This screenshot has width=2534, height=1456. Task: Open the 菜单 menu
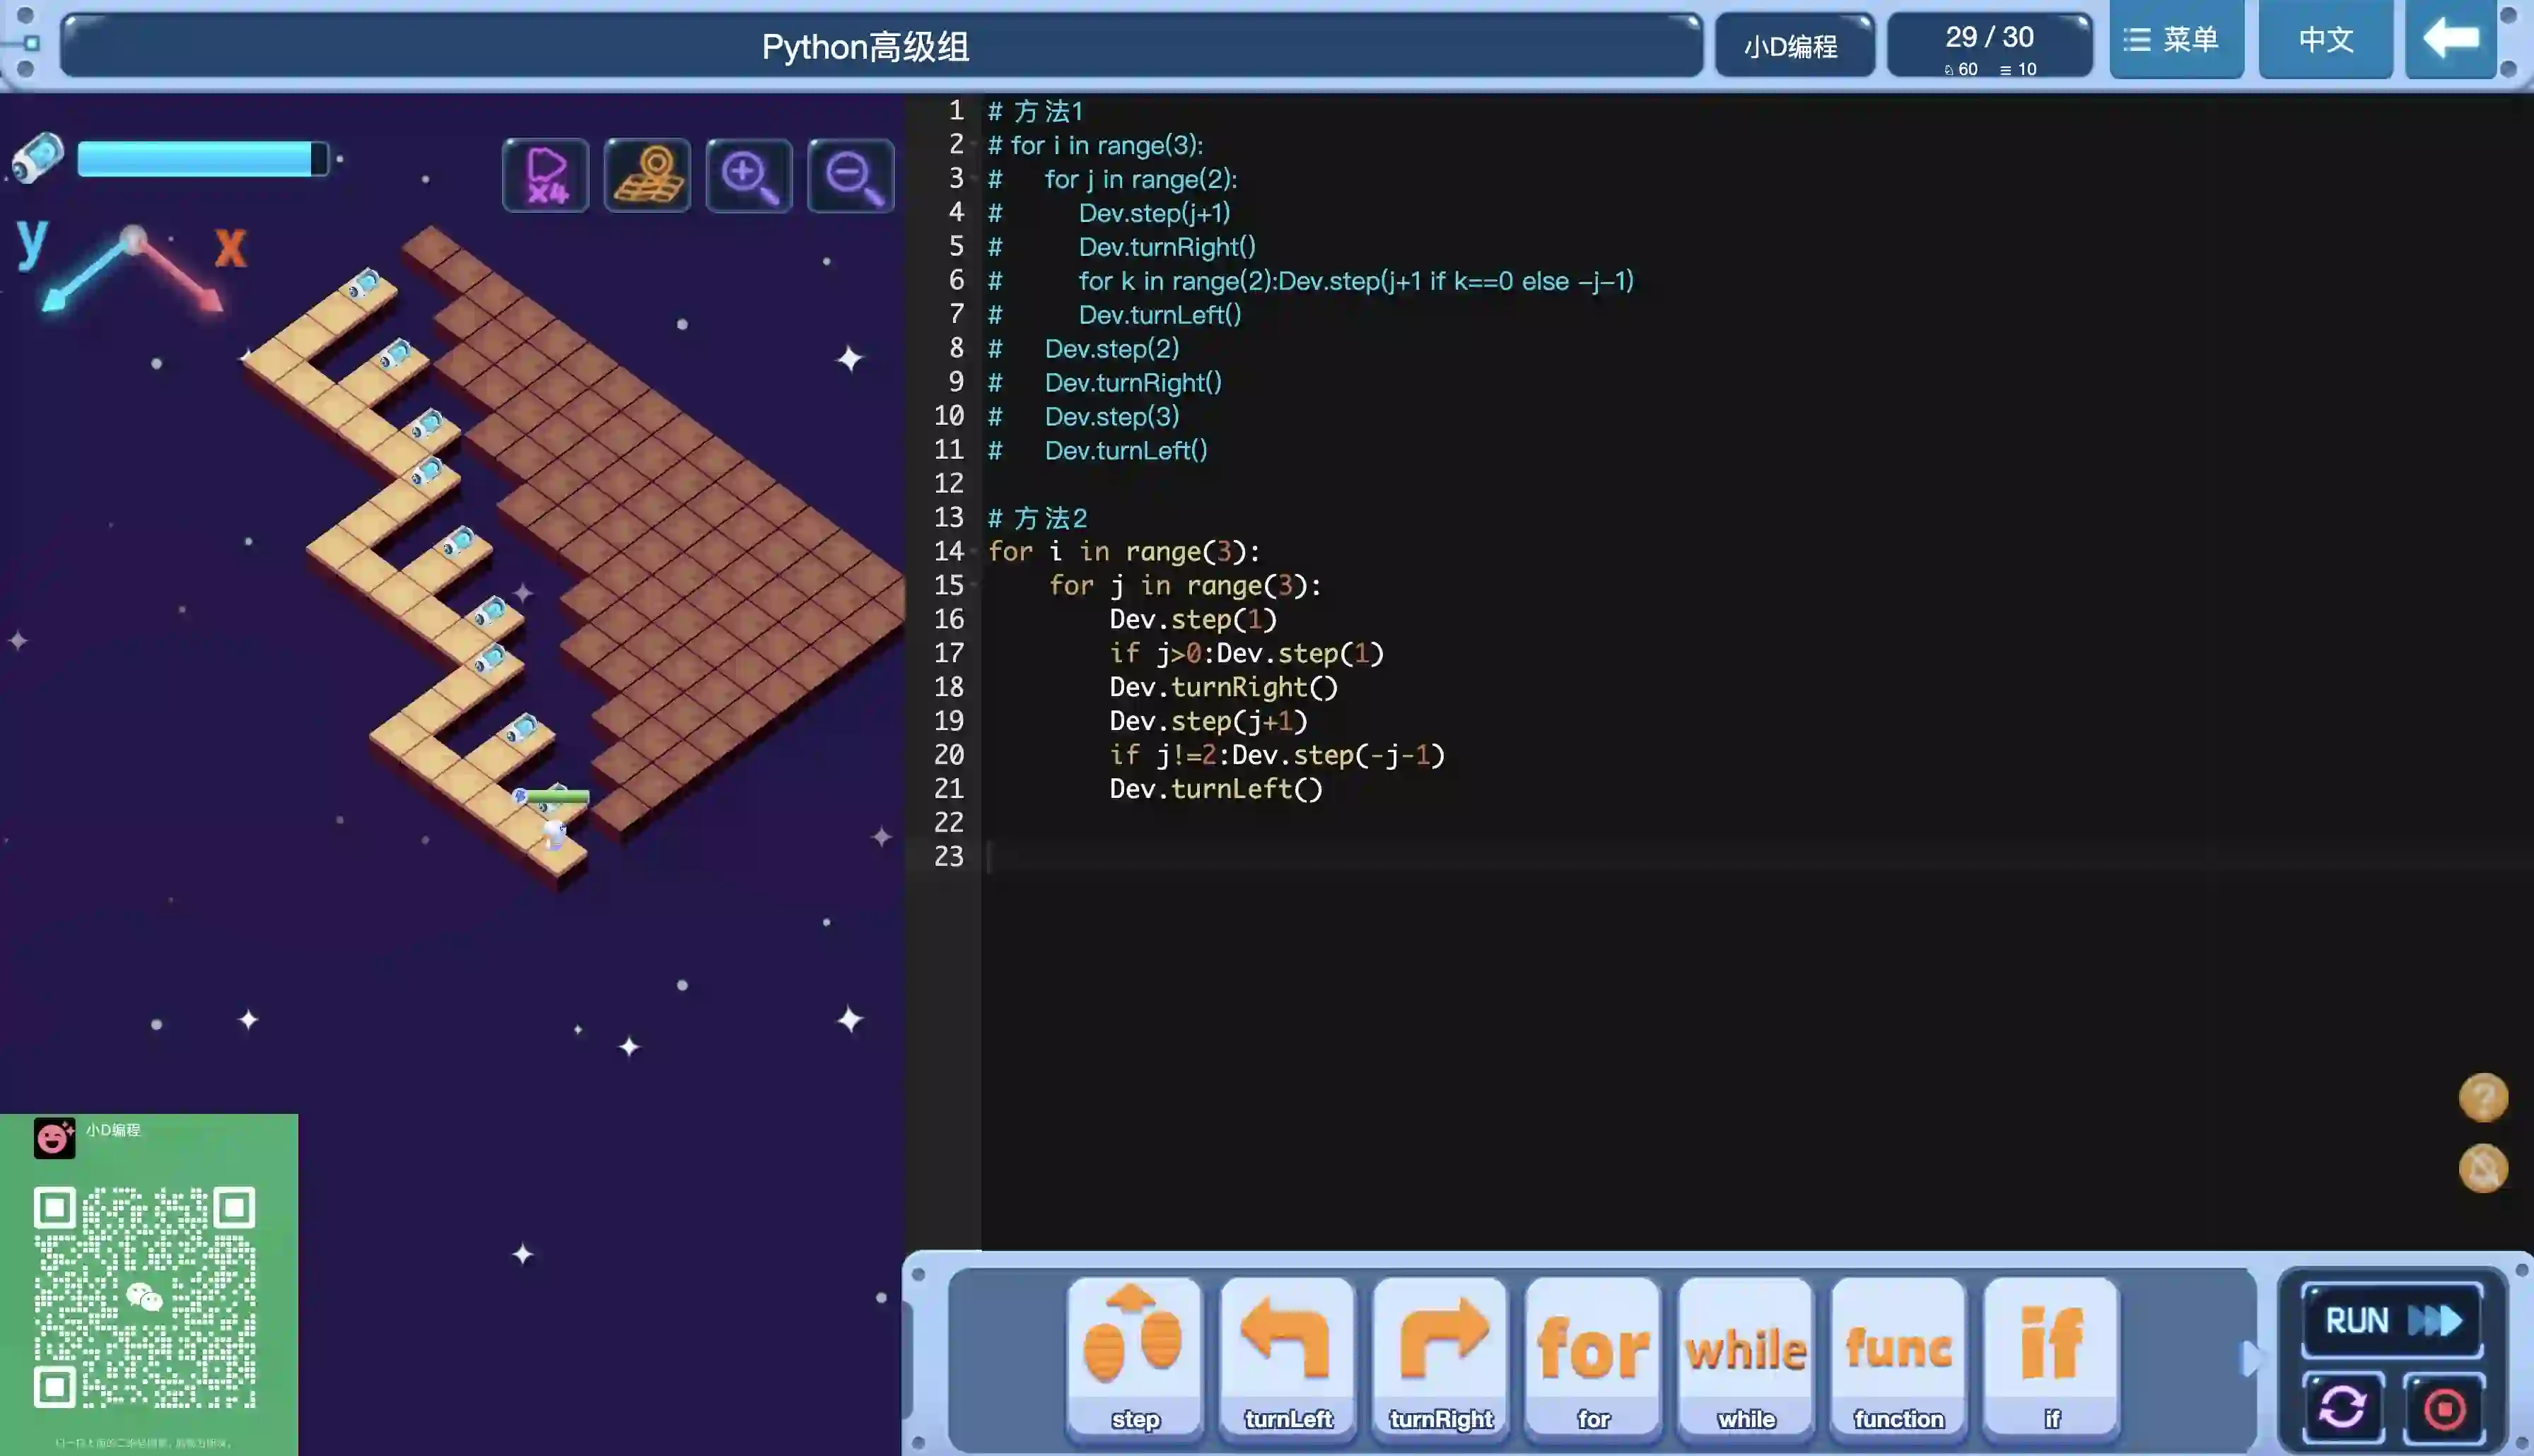point(2176,40)
